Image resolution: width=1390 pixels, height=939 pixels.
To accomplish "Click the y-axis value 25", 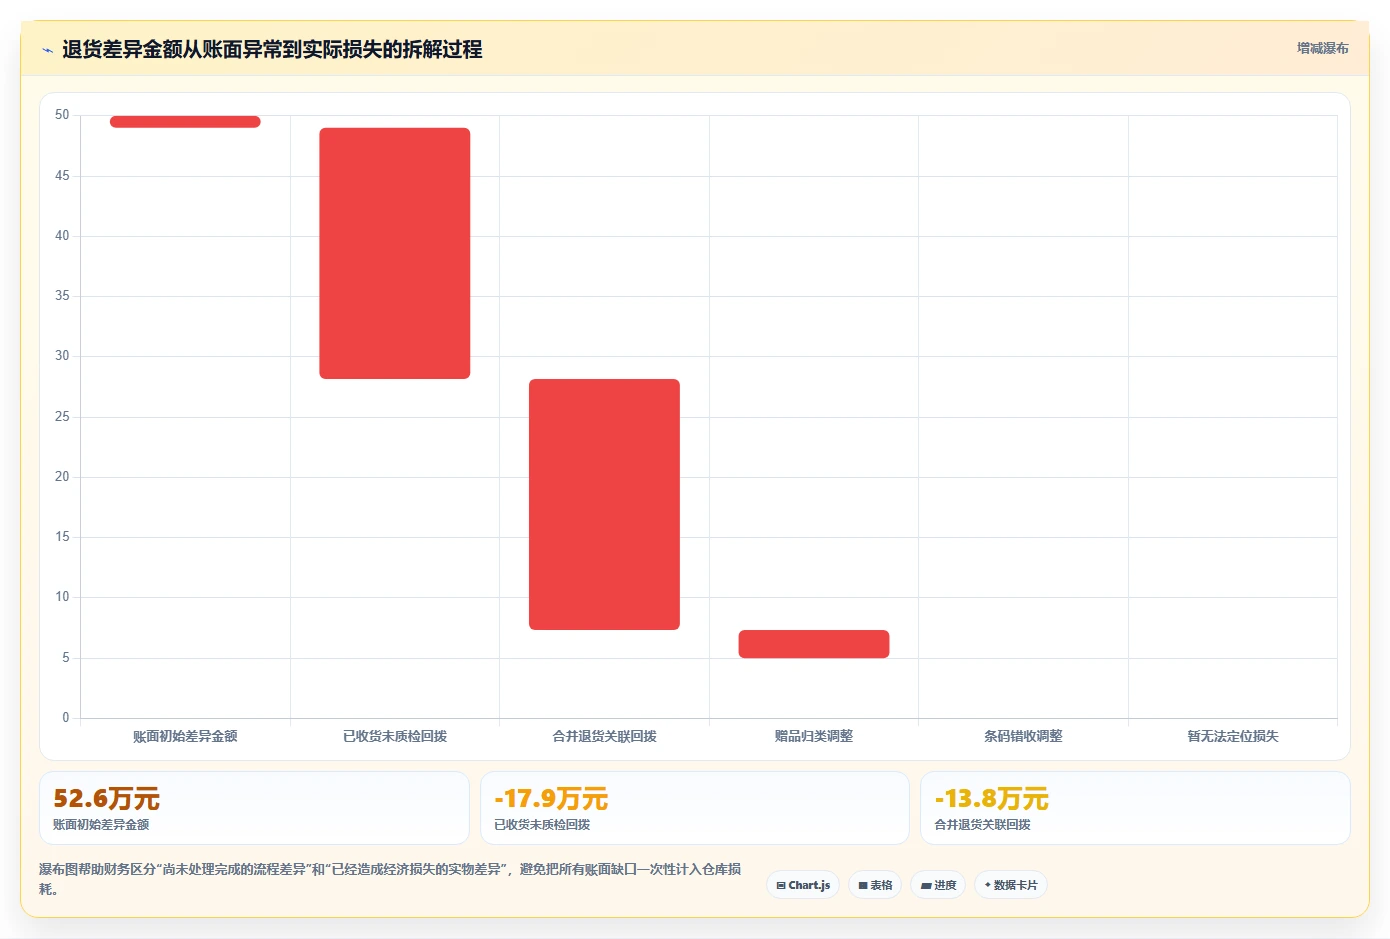I will click(x=62, y=417).
